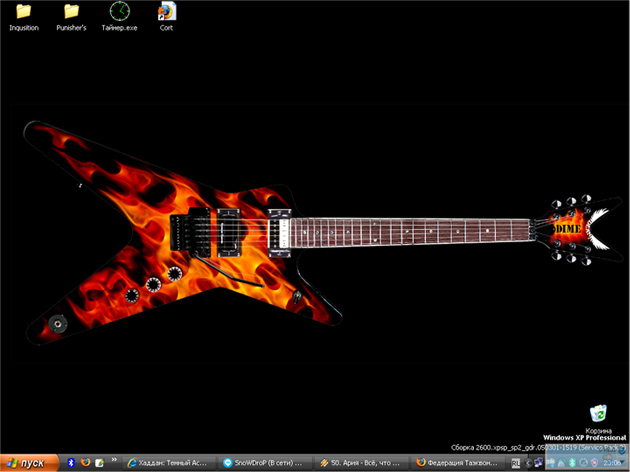Click the blue shield tray icon

click(622, 450)
